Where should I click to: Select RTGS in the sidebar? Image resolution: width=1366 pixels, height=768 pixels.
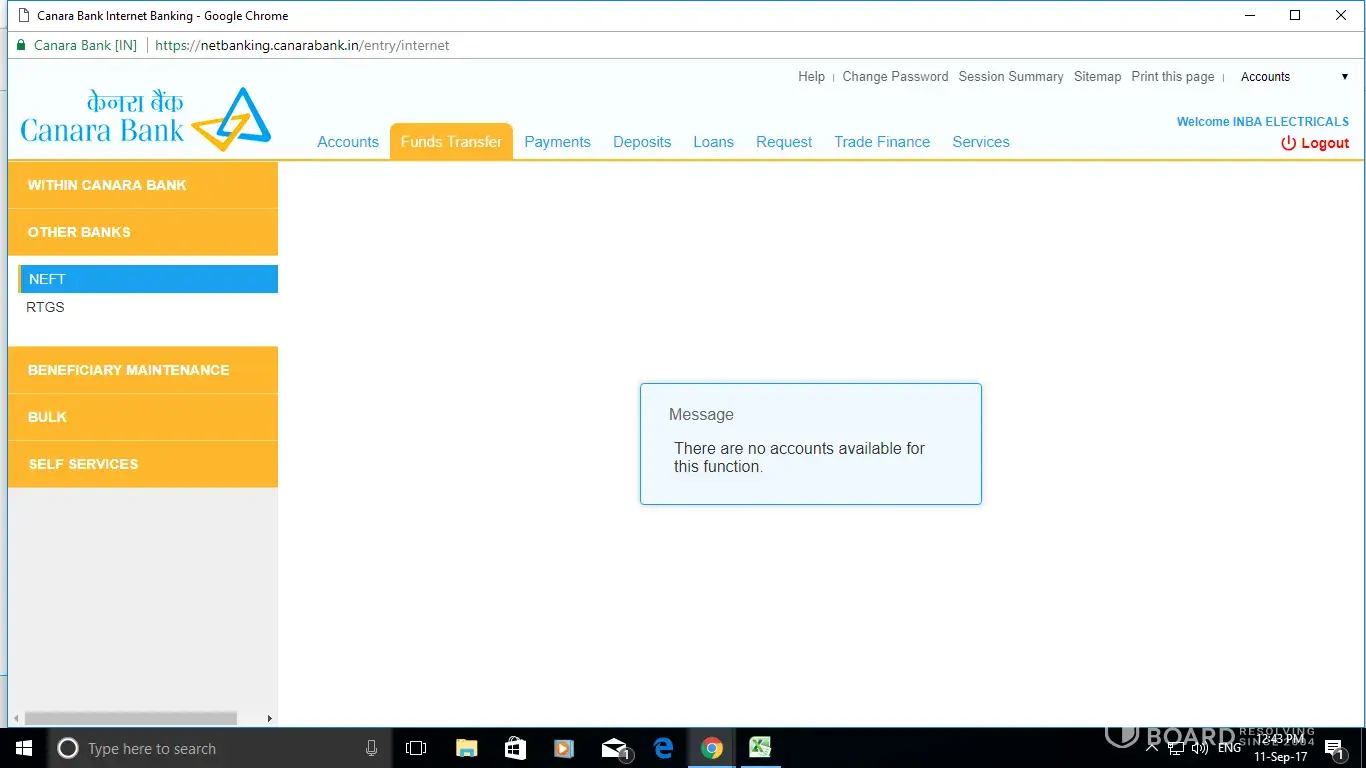(x=45, y=307)
